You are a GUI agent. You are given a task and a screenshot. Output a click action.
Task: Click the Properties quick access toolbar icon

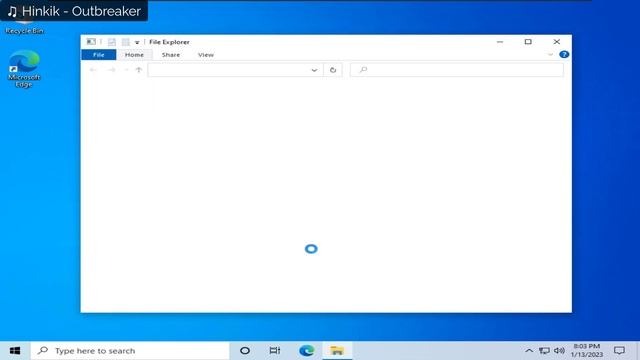tap(111, 42)
